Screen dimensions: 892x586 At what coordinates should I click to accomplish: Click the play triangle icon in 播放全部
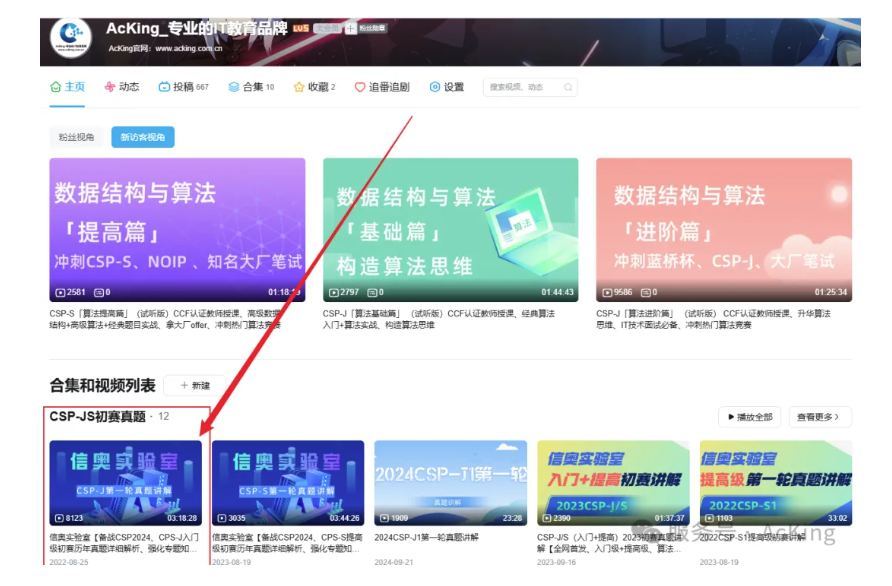[732, 417]
